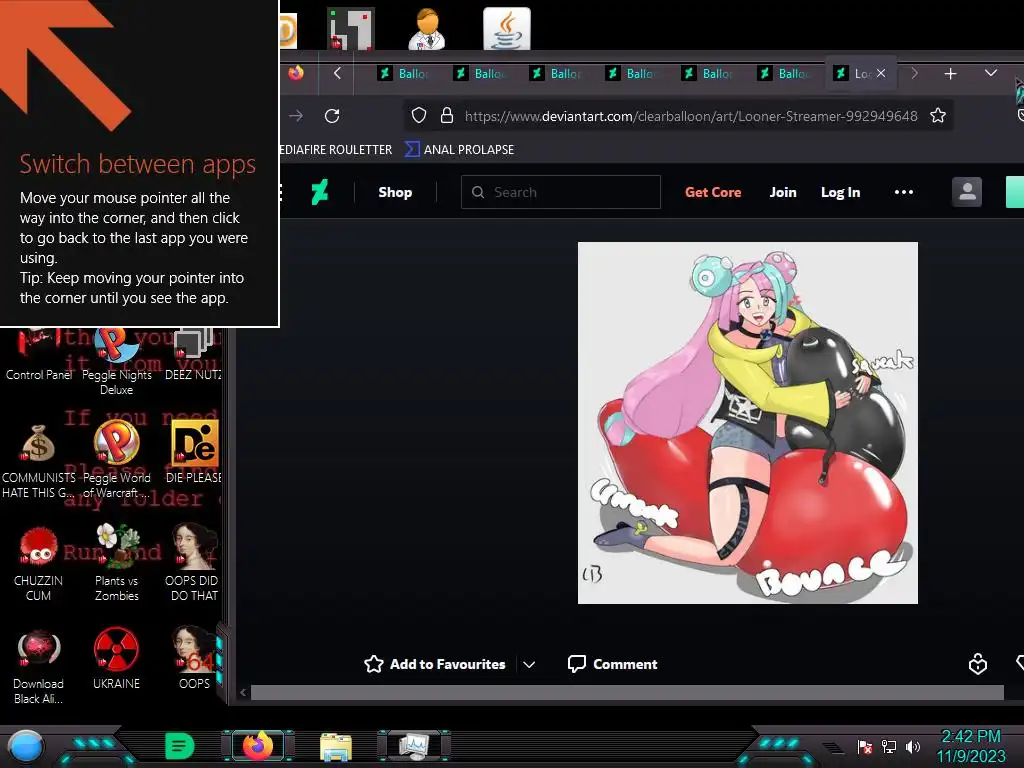Open the ANAL PROLAPSE bookmark
Image resolution: width=1024 pixels, height=768 pixels.
click(x=460, y=150)
